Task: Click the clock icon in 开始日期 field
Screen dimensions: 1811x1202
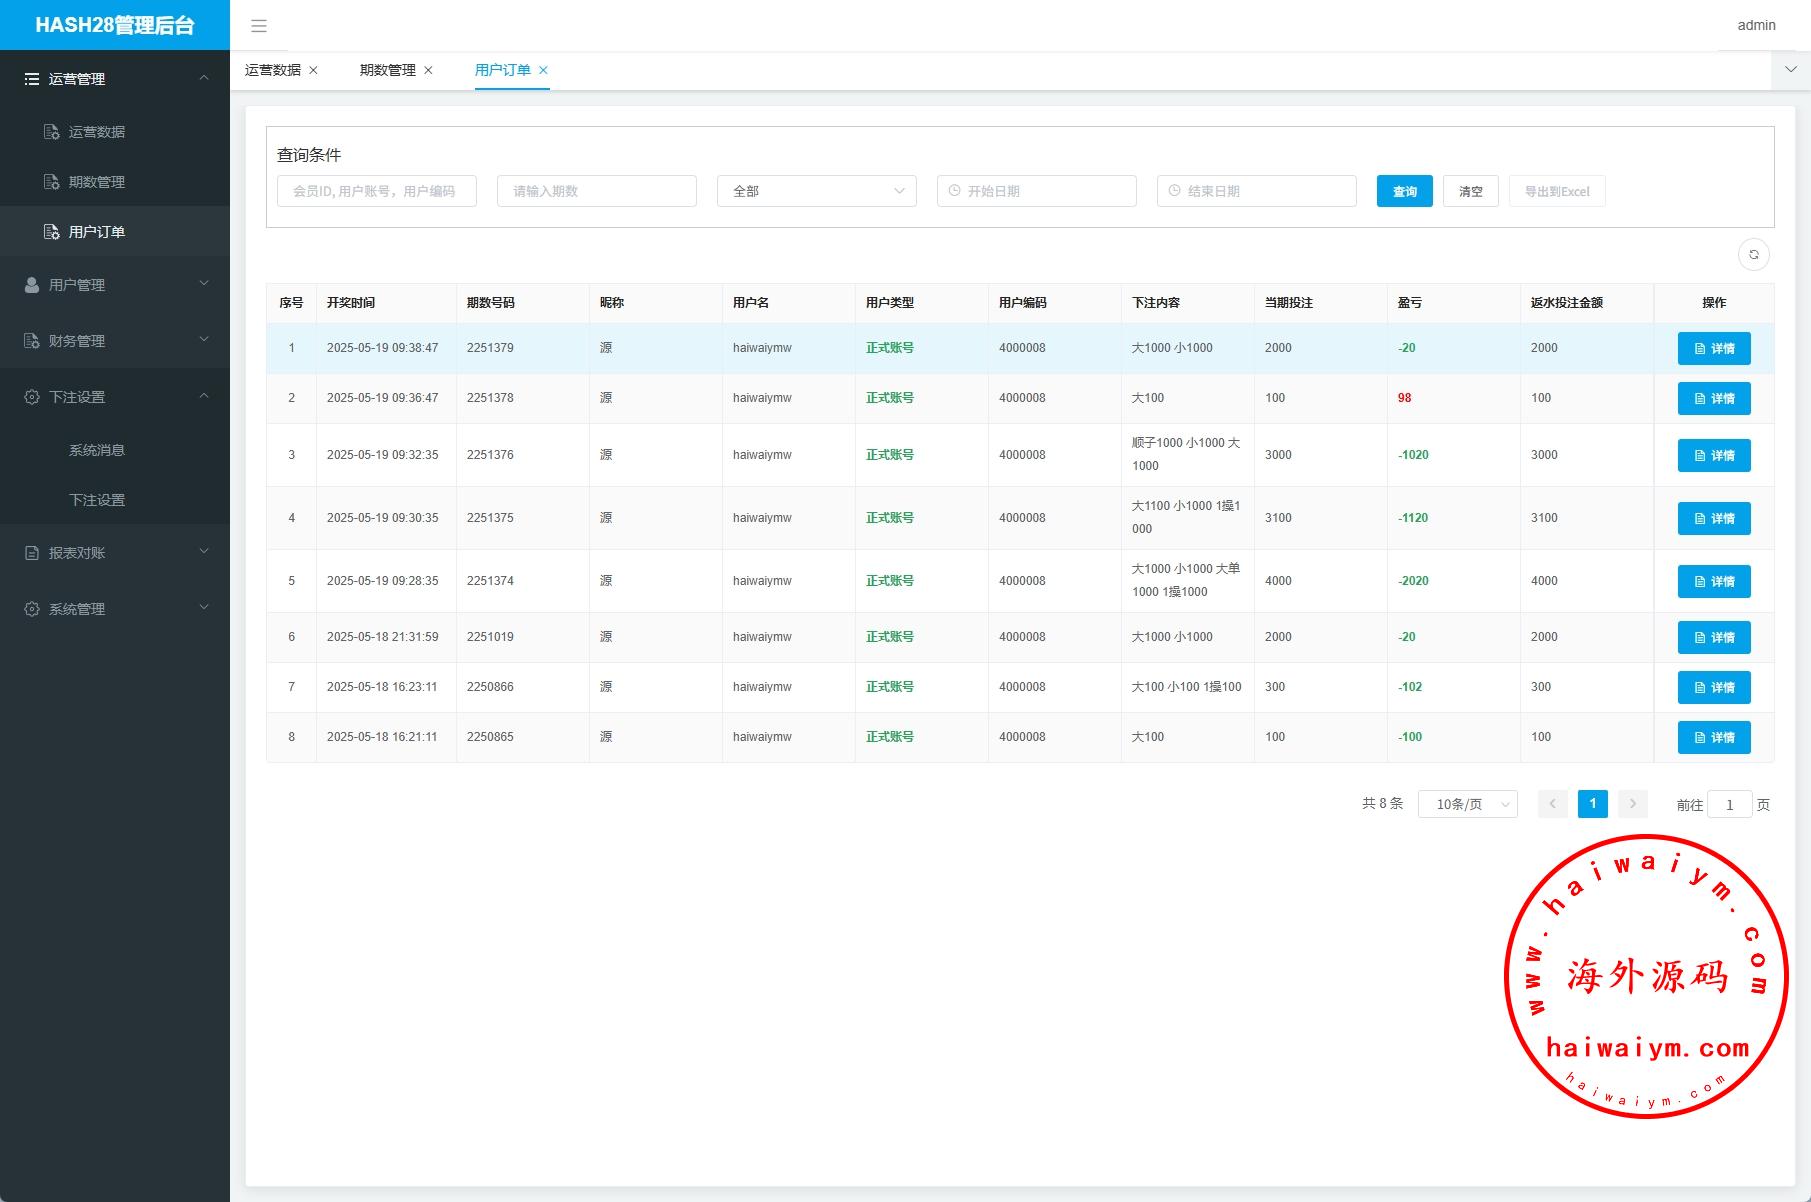Action: 954,191
